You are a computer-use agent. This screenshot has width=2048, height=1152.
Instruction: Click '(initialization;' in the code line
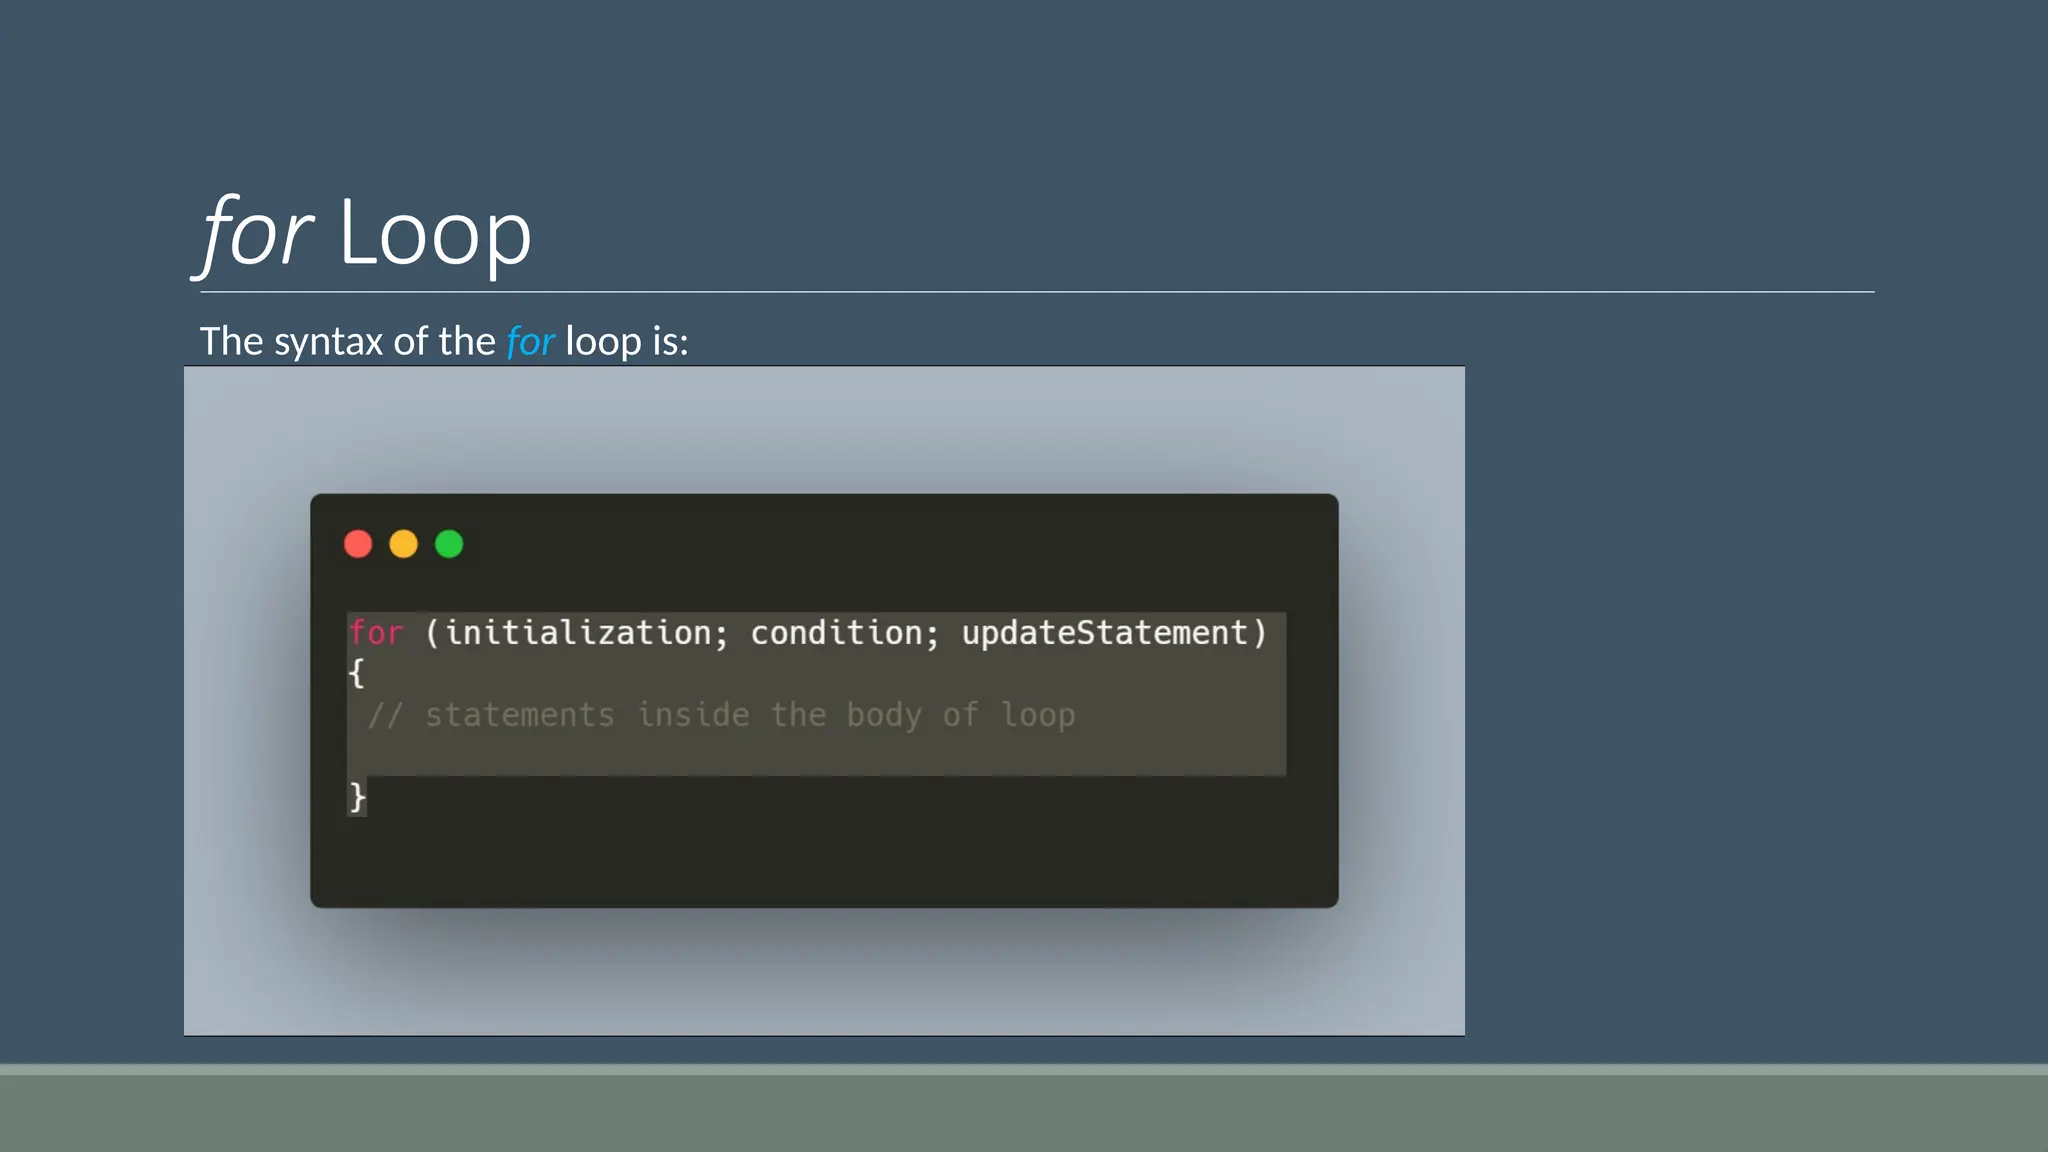(577, 633)
